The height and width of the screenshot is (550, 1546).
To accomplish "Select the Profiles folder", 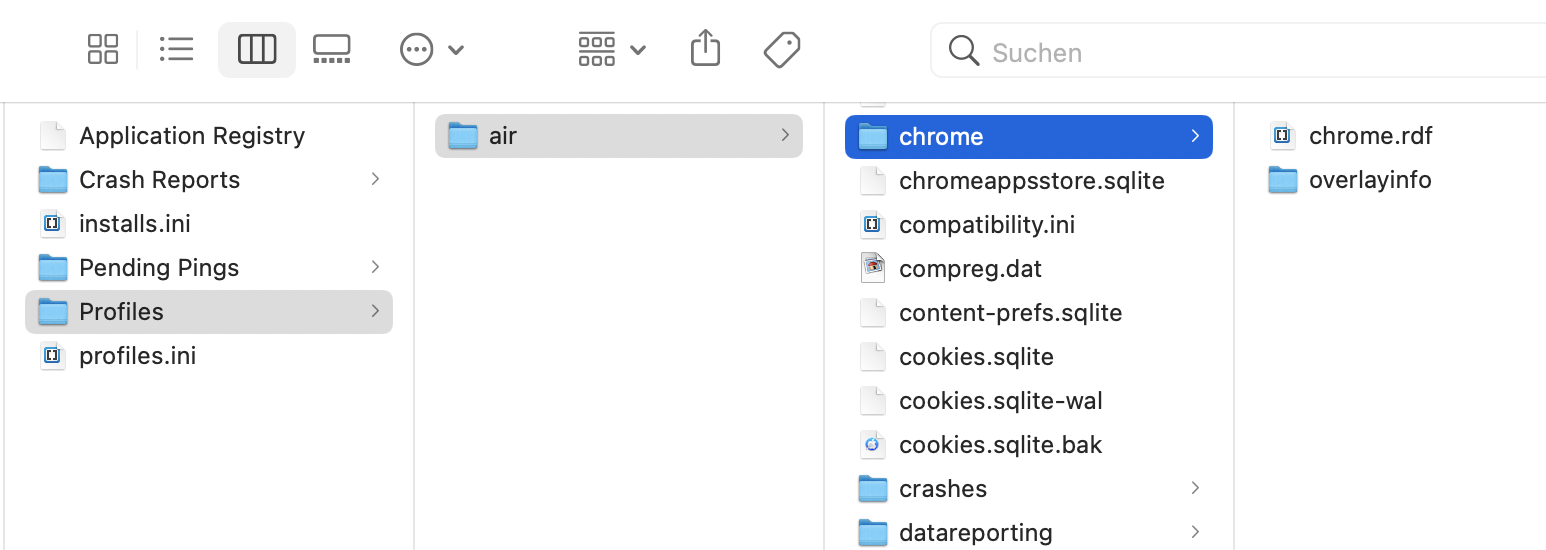I will (121, 312).
